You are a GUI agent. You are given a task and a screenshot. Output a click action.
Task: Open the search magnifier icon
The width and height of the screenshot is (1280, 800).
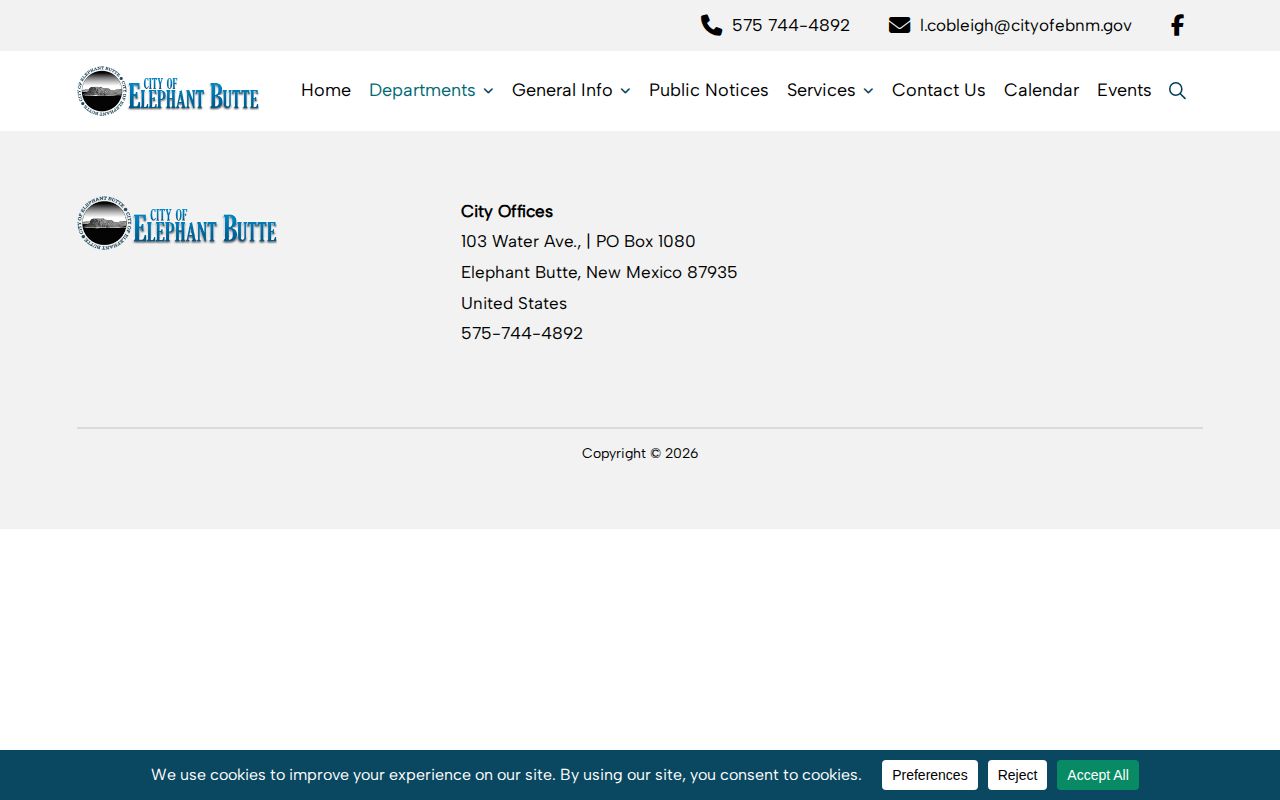click(x=1177, y=91)
